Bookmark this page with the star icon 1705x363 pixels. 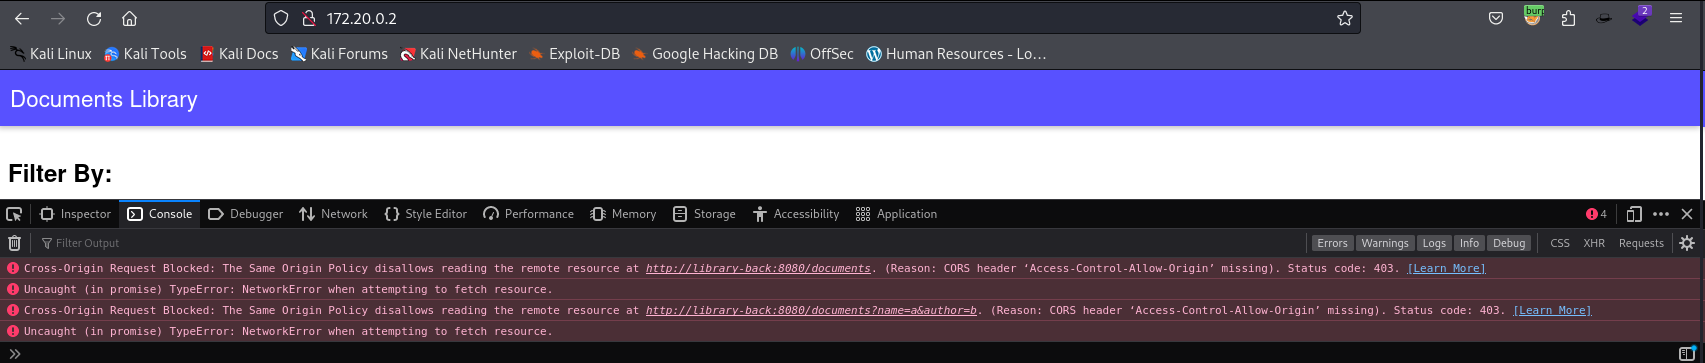1345,18
